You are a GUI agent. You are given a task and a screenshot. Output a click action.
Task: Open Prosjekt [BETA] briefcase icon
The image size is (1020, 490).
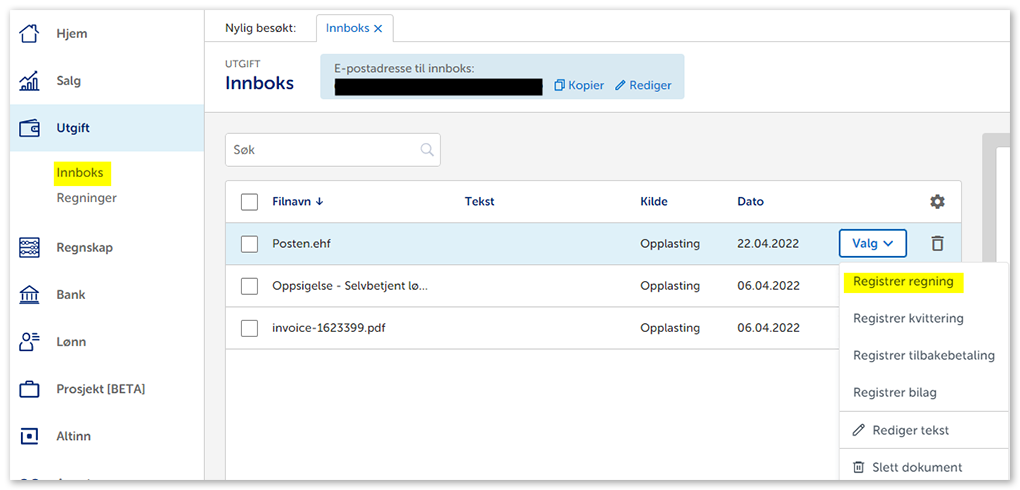click(x=30, y=389)
